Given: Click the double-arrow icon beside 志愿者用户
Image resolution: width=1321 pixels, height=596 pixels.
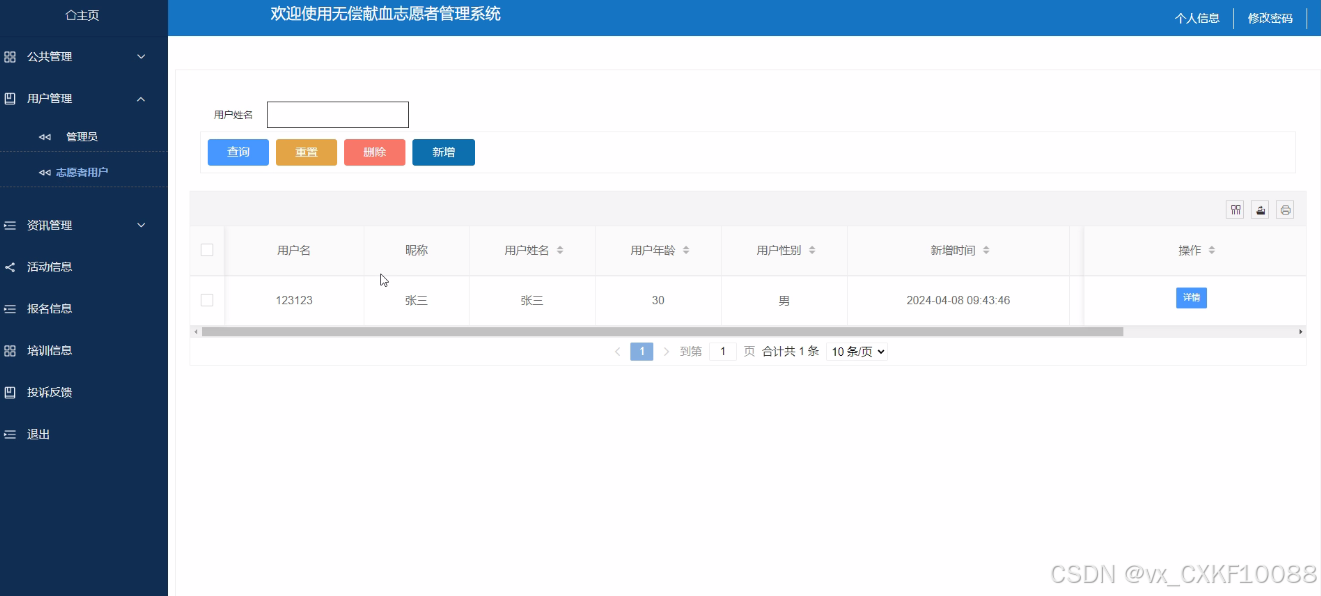Looking at the screenshot, I should tap(44, 173).
